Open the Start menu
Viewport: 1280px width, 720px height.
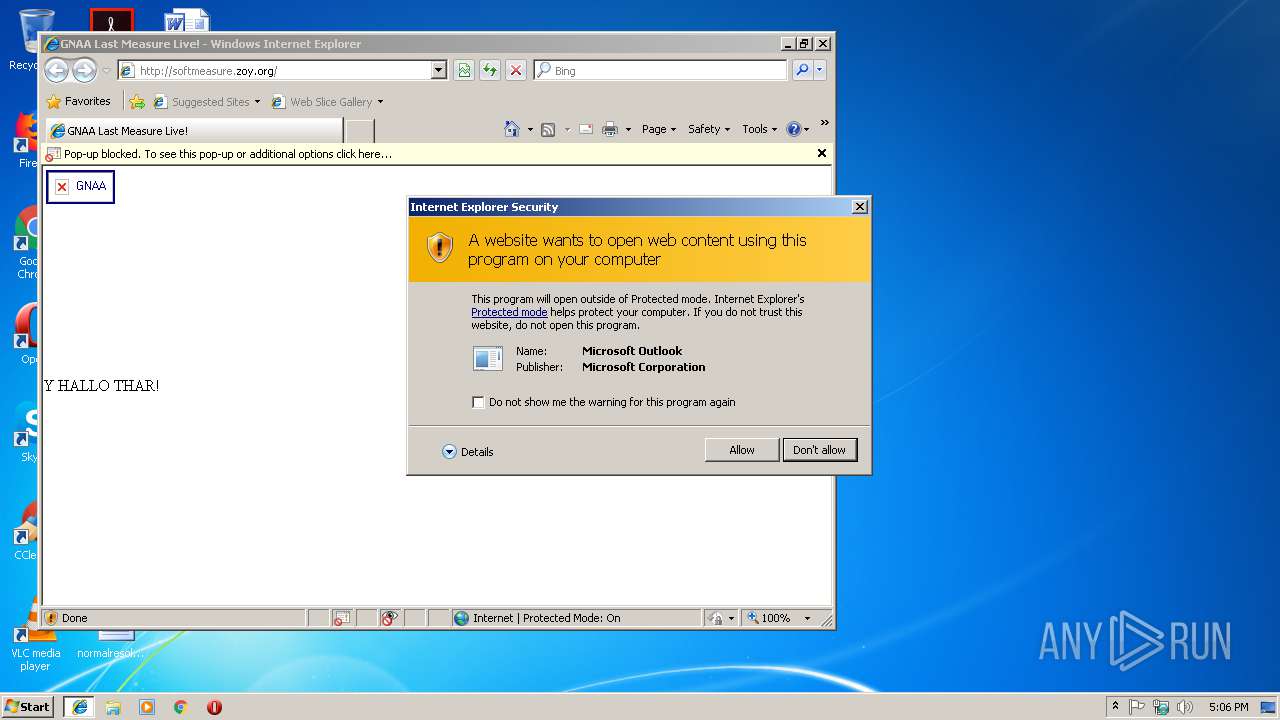coord(28,707)
